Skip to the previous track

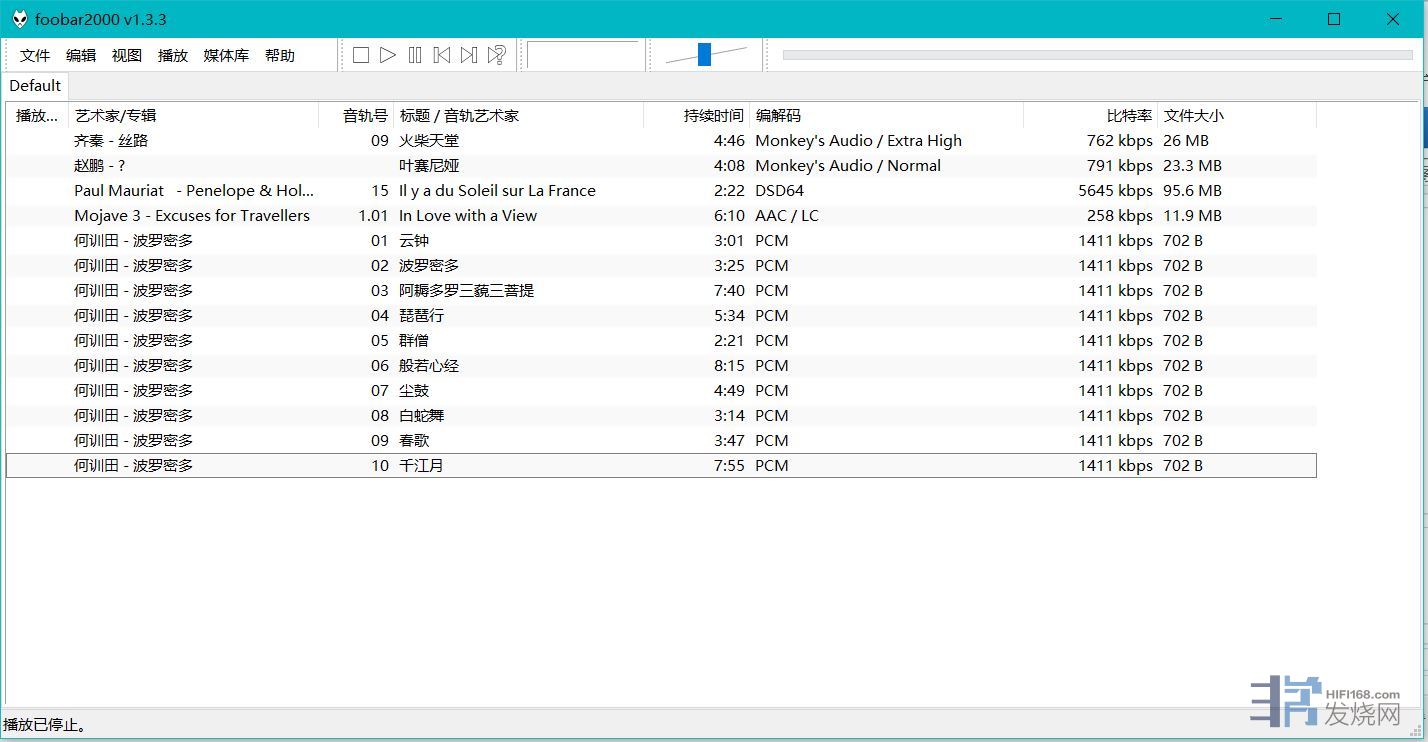click(x=442, y=56)
